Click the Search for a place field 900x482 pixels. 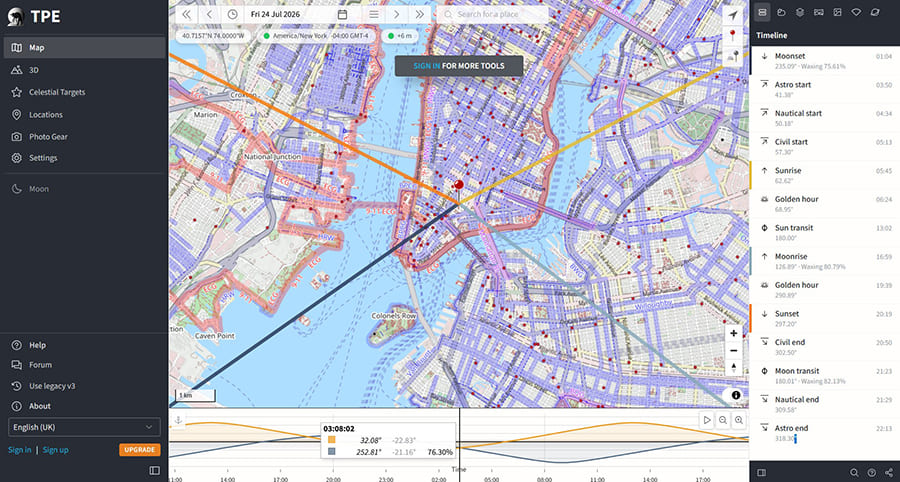[492, 14]
